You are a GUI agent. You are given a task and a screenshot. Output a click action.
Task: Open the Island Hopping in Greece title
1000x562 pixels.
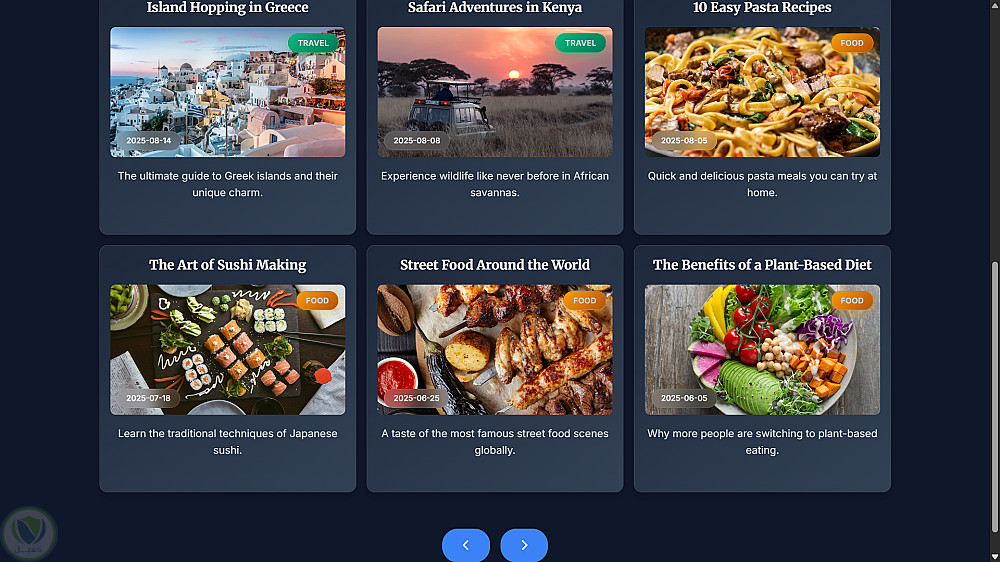click(x=228, y=8)
